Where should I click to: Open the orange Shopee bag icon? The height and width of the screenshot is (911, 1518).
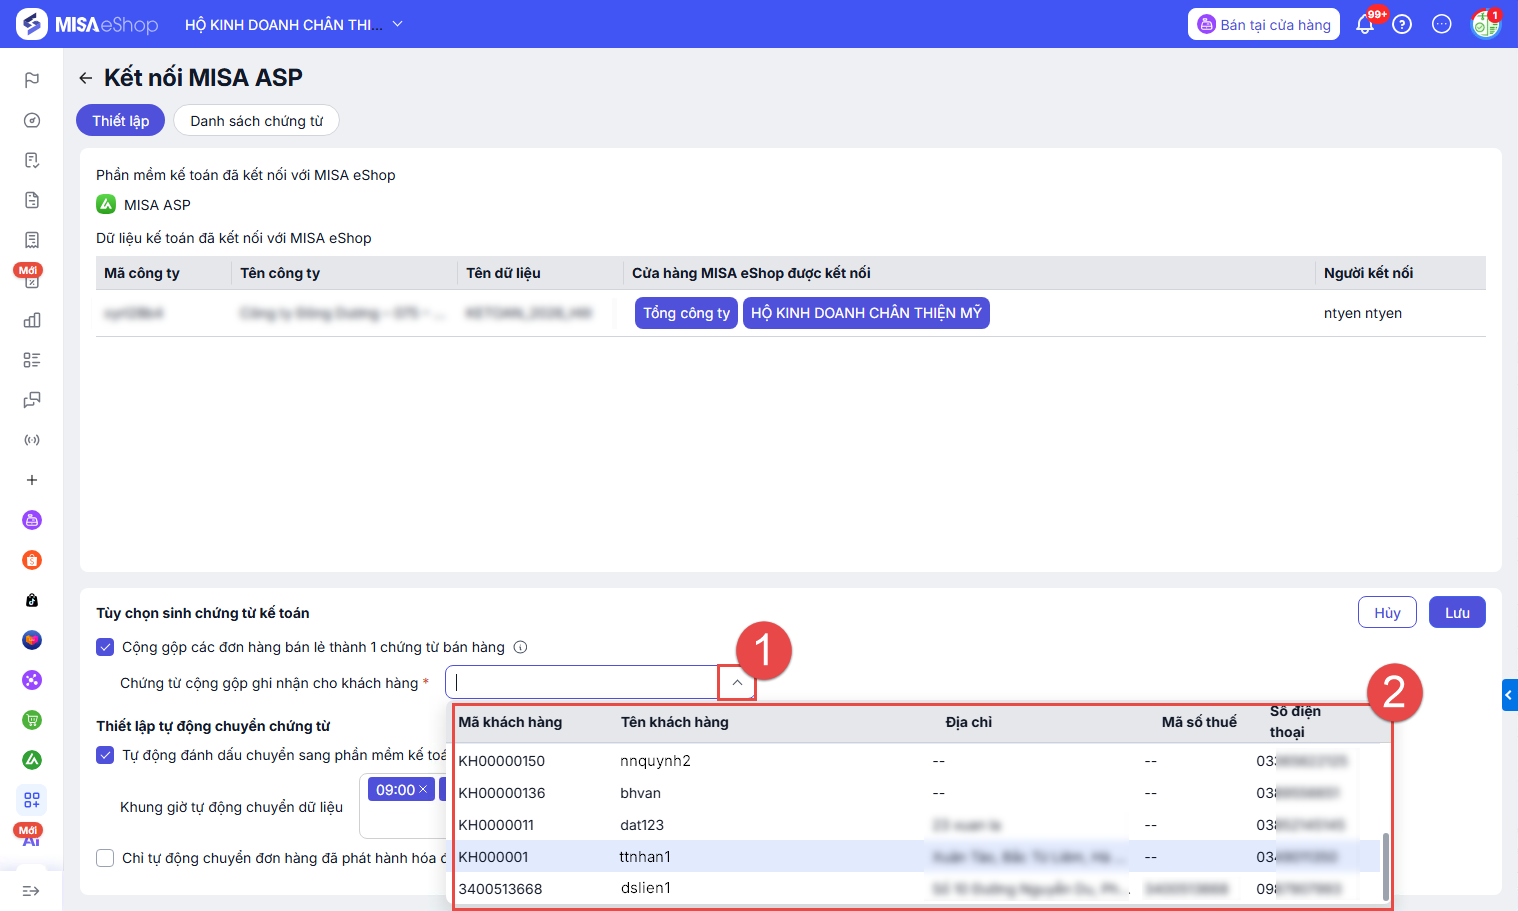click(x=32, y=560)
